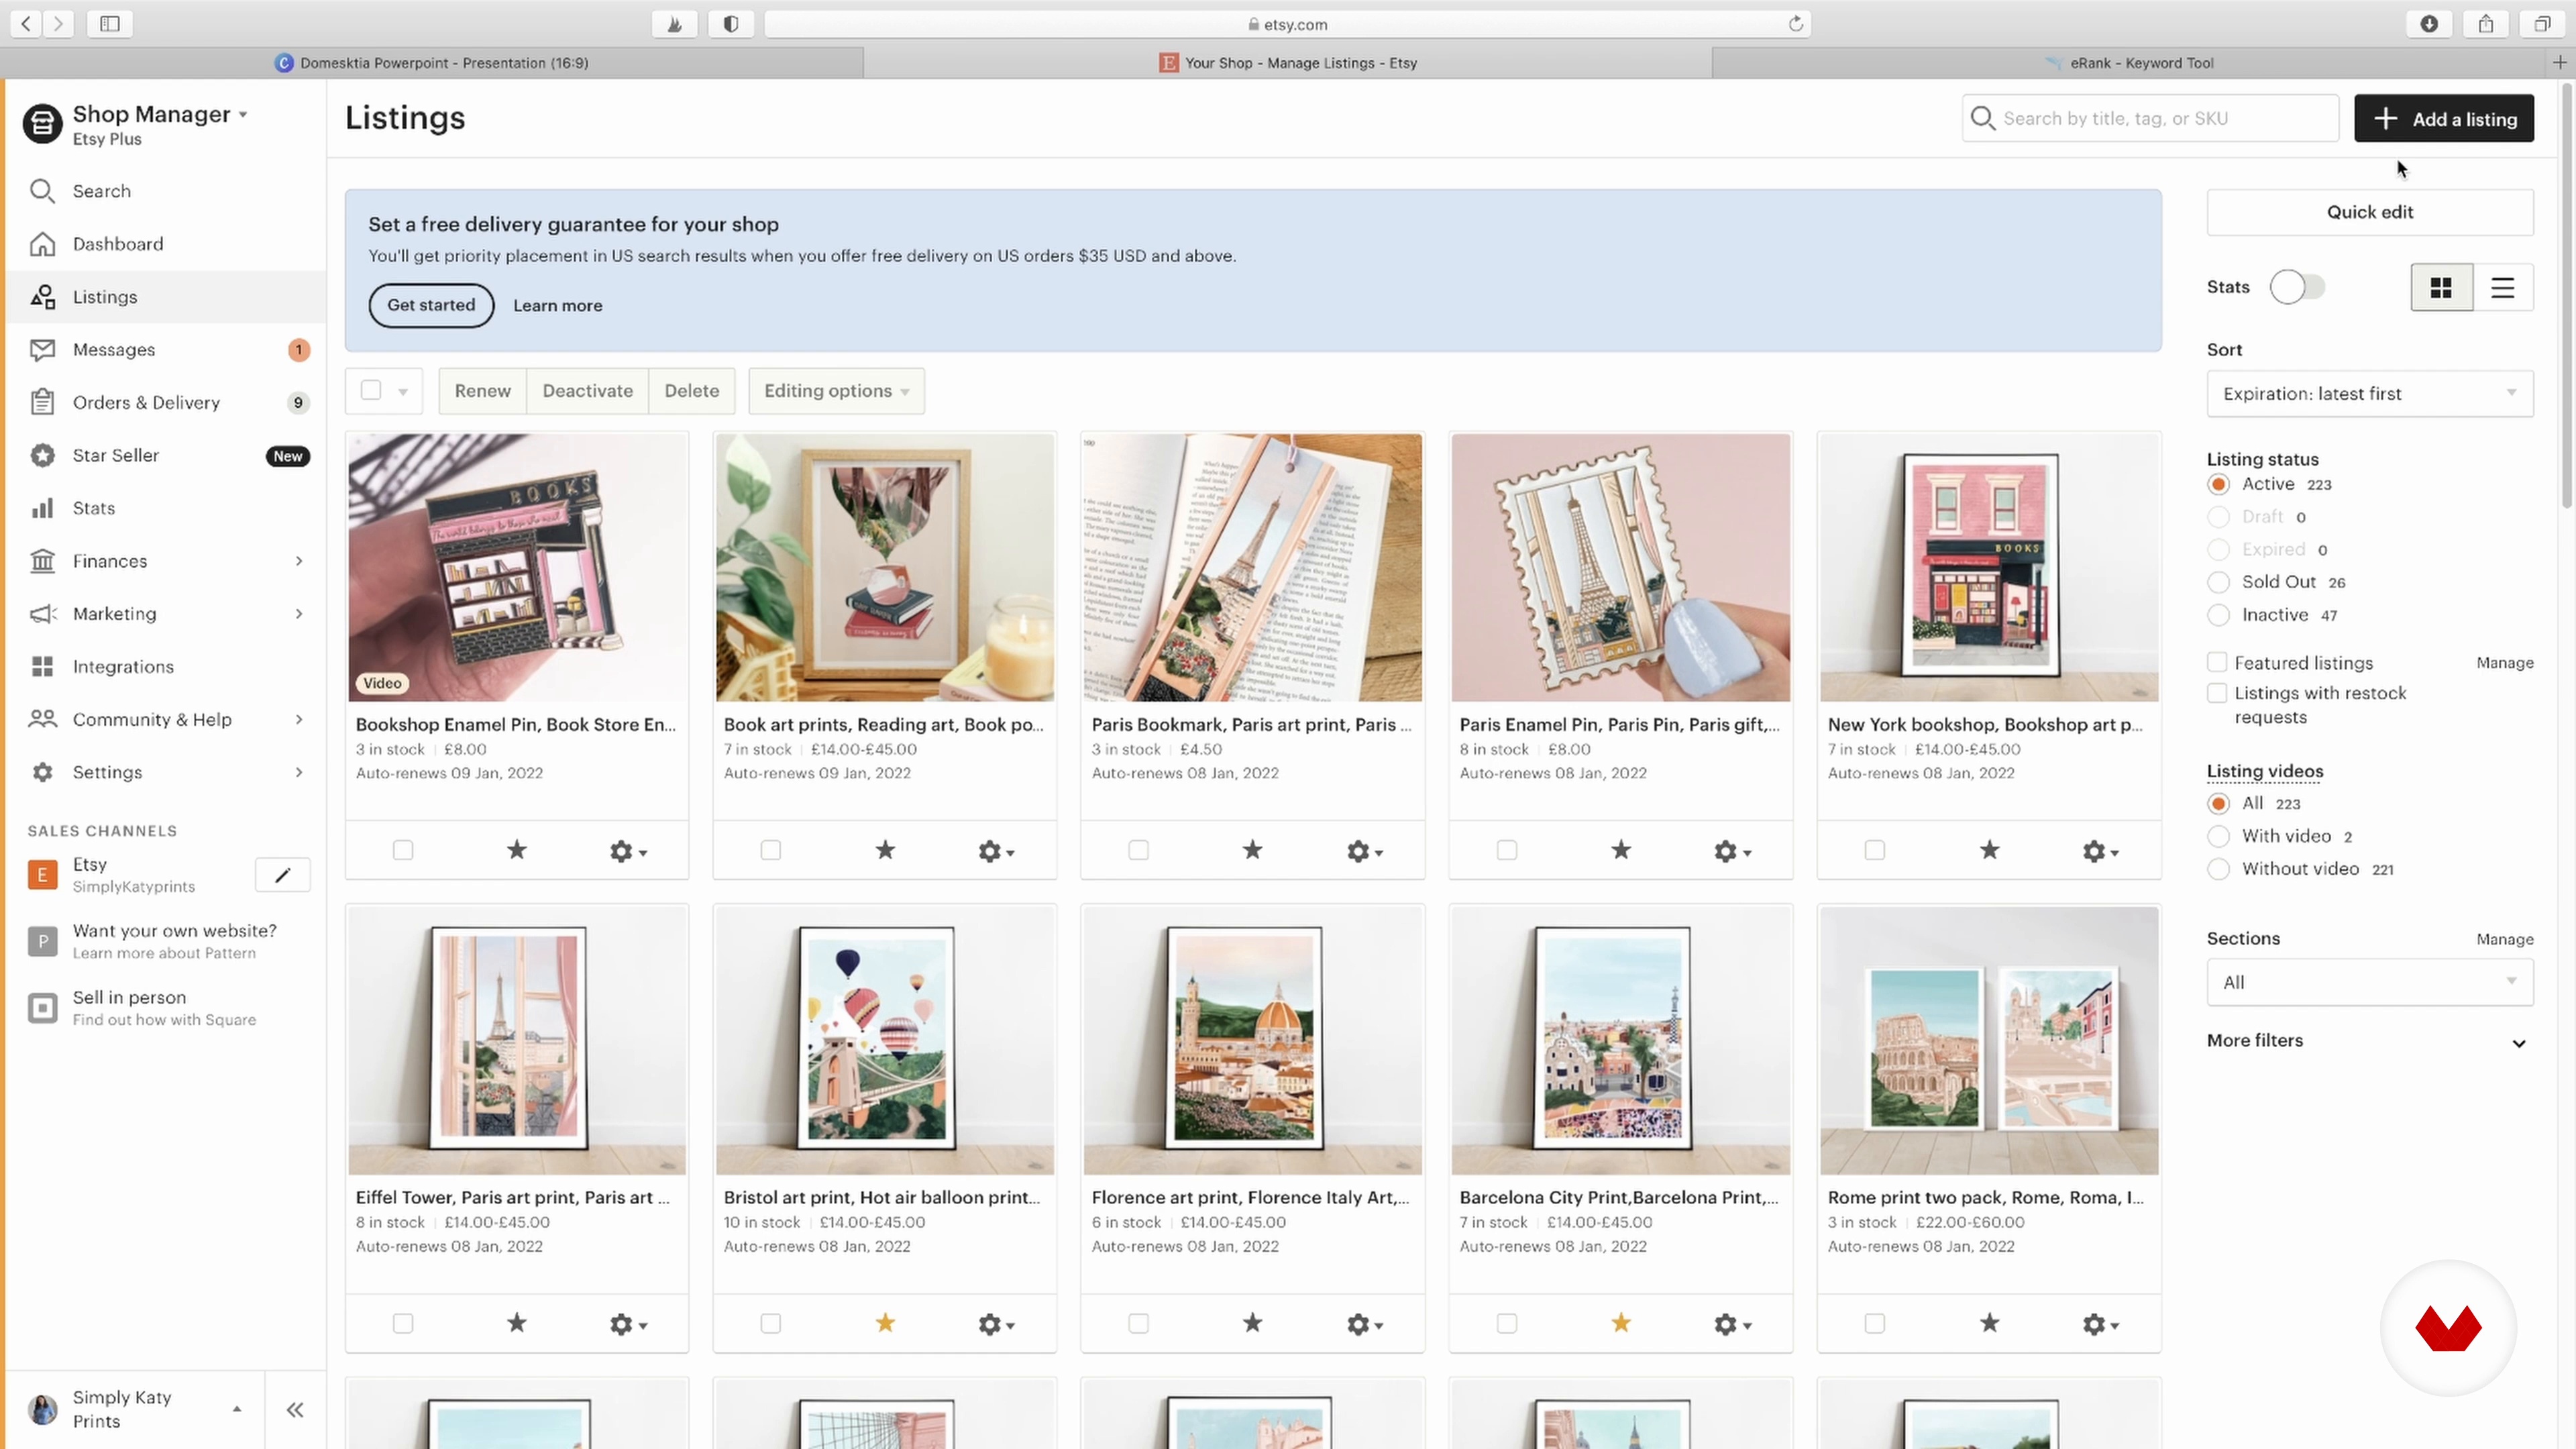Check Featured listings filter
Image resolution: width=2576 pixels, height=1449 pixels.
2217,662
